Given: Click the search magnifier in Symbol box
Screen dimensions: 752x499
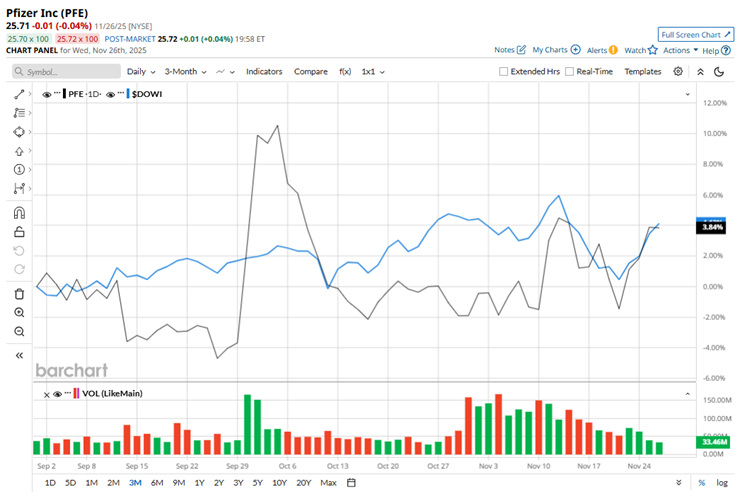Looking at the screenshot, I should [x=19, y=71].
